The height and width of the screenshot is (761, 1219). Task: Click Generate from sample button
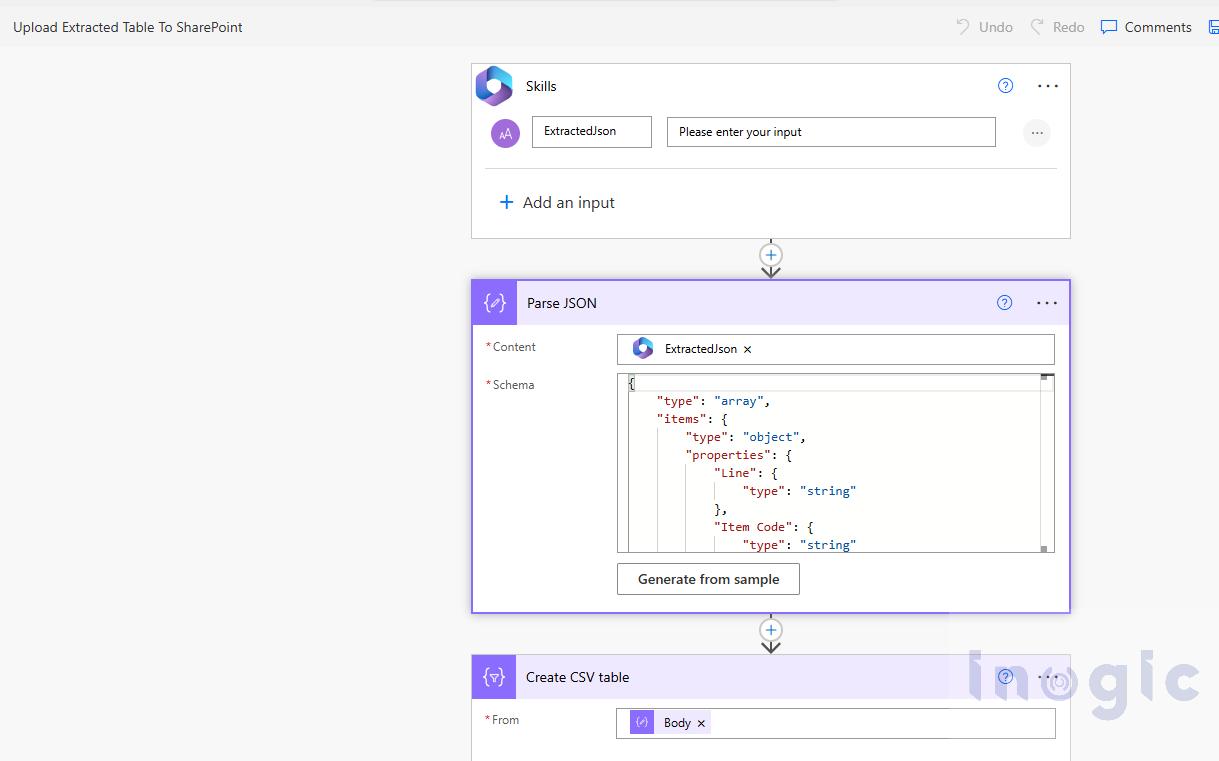pos(708,579)
